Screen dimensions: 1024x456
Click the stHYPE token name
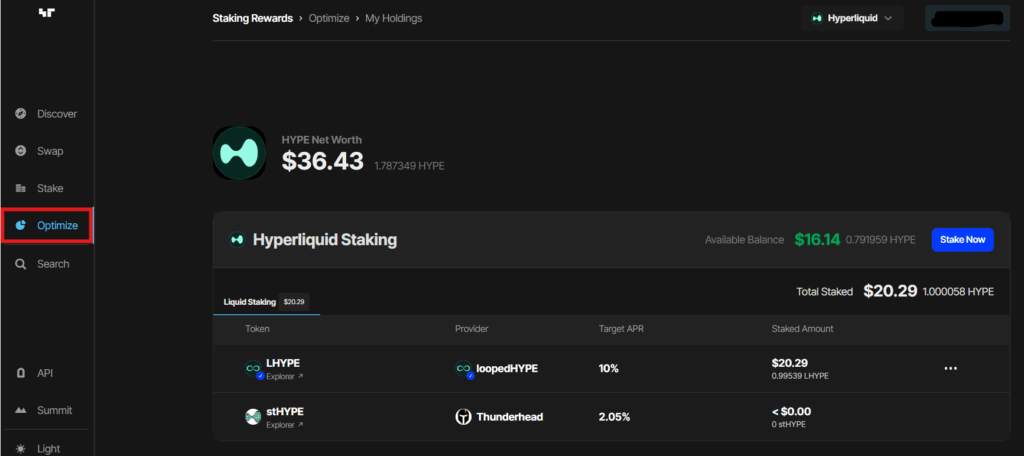[285, 411]
